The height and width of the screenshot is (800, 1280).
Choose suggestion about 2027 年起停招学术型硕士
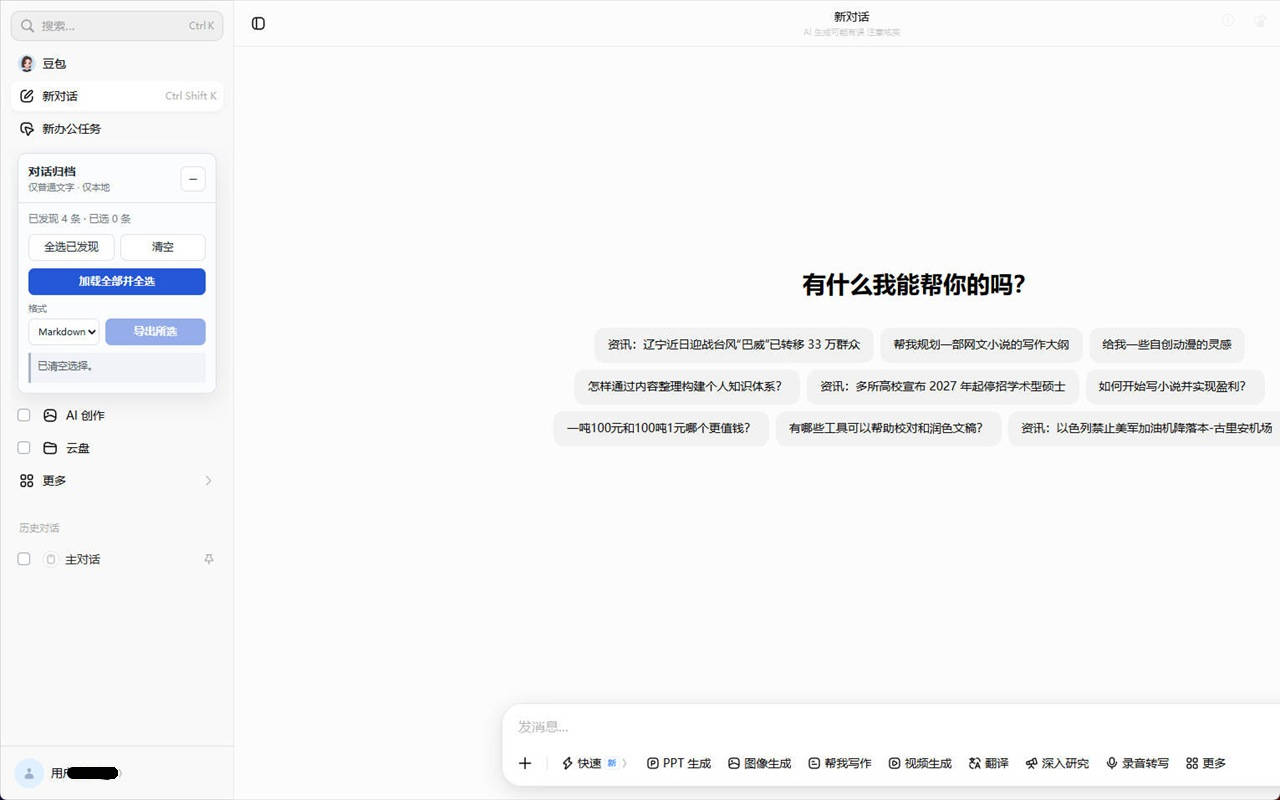click(x=943, y=387)
